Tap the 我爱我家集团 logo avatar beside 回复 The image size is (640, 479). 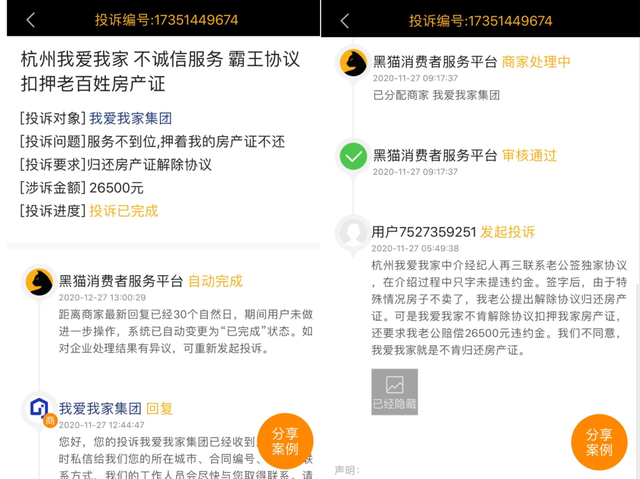[x=39, y=409]
